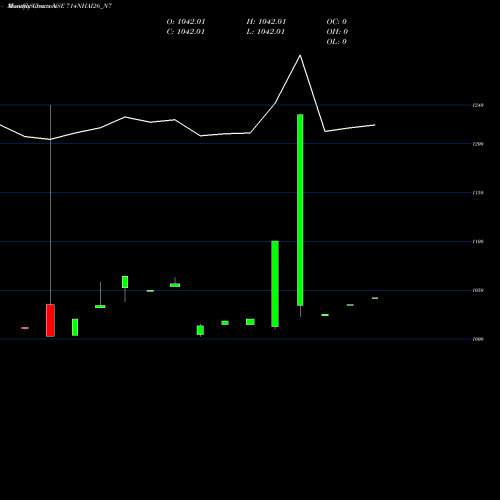Select the small red dash candle at far left
Screen dimensions: 500x500
click(x=25, y=328)
